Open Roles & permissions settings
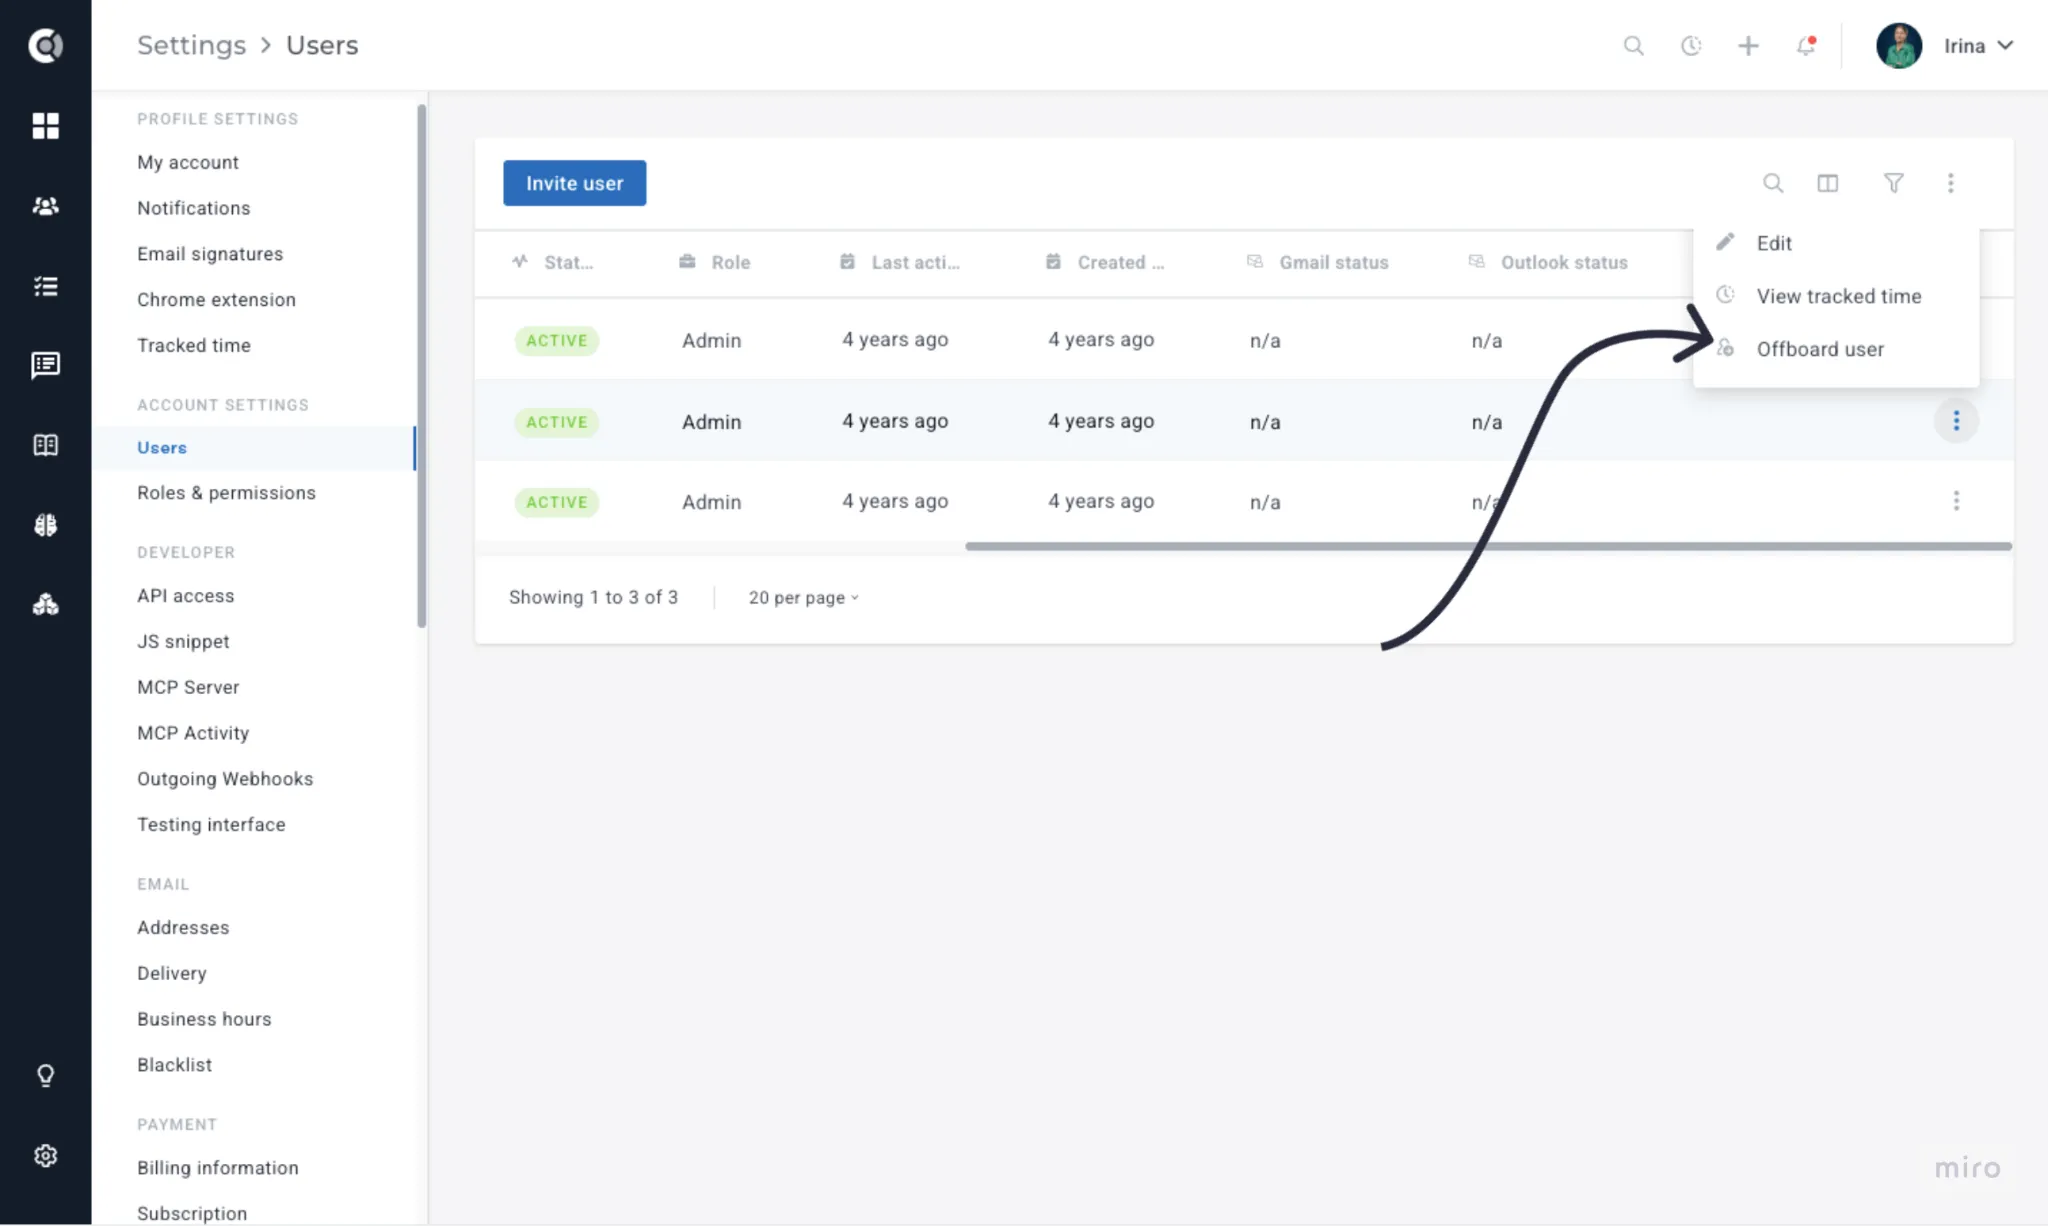The image size is (2048, 1226). point(226,493)
